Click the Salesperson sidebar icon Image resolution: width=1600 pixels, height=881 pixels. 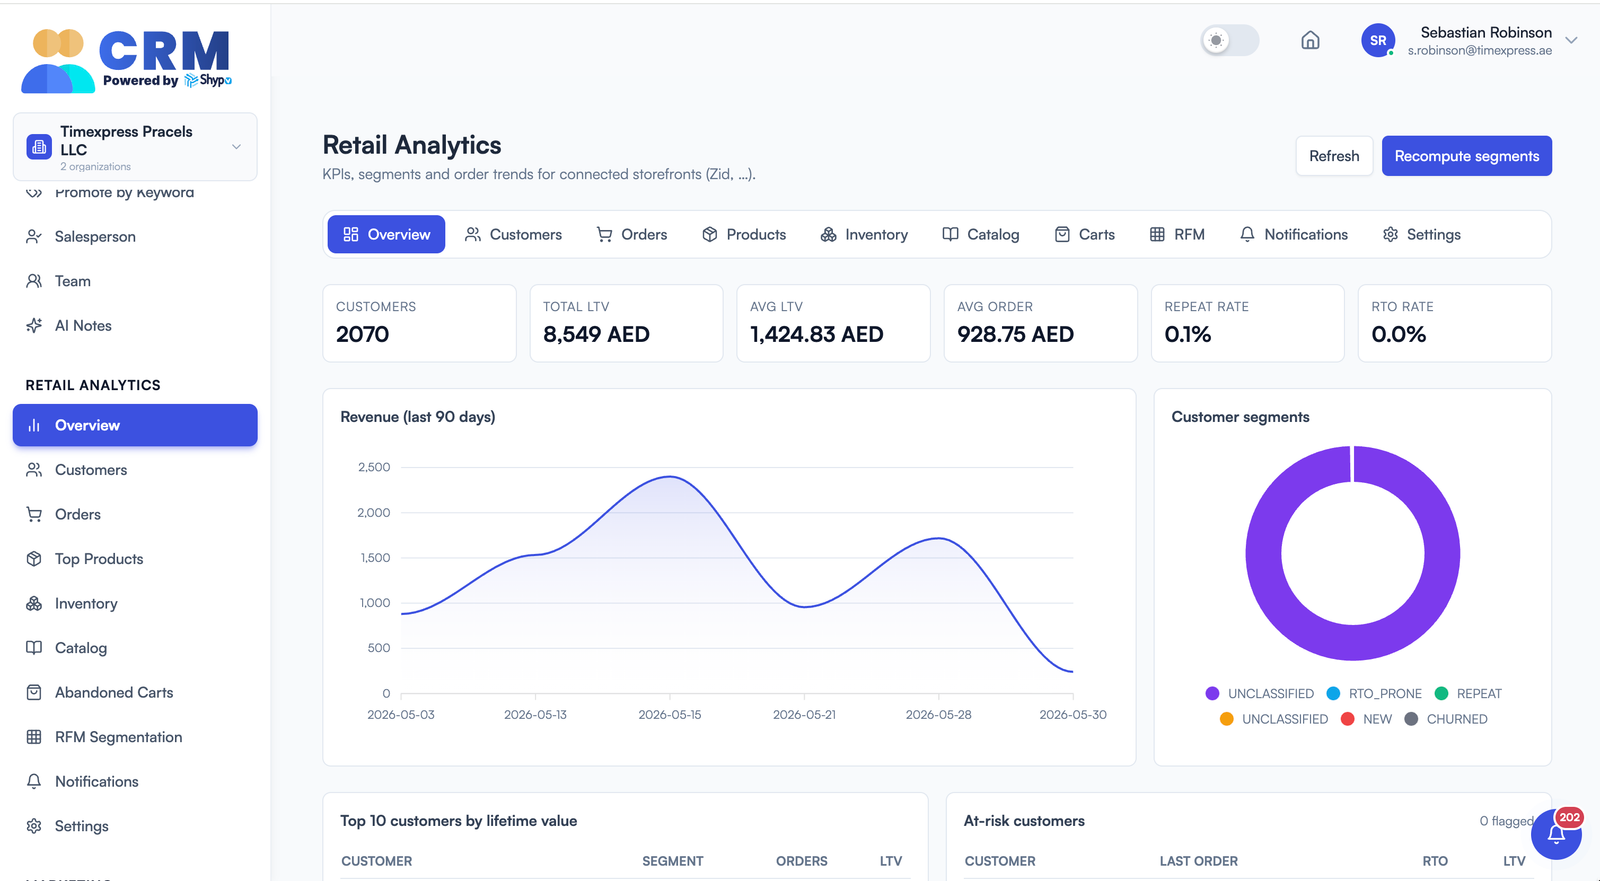tap(34, 237)
